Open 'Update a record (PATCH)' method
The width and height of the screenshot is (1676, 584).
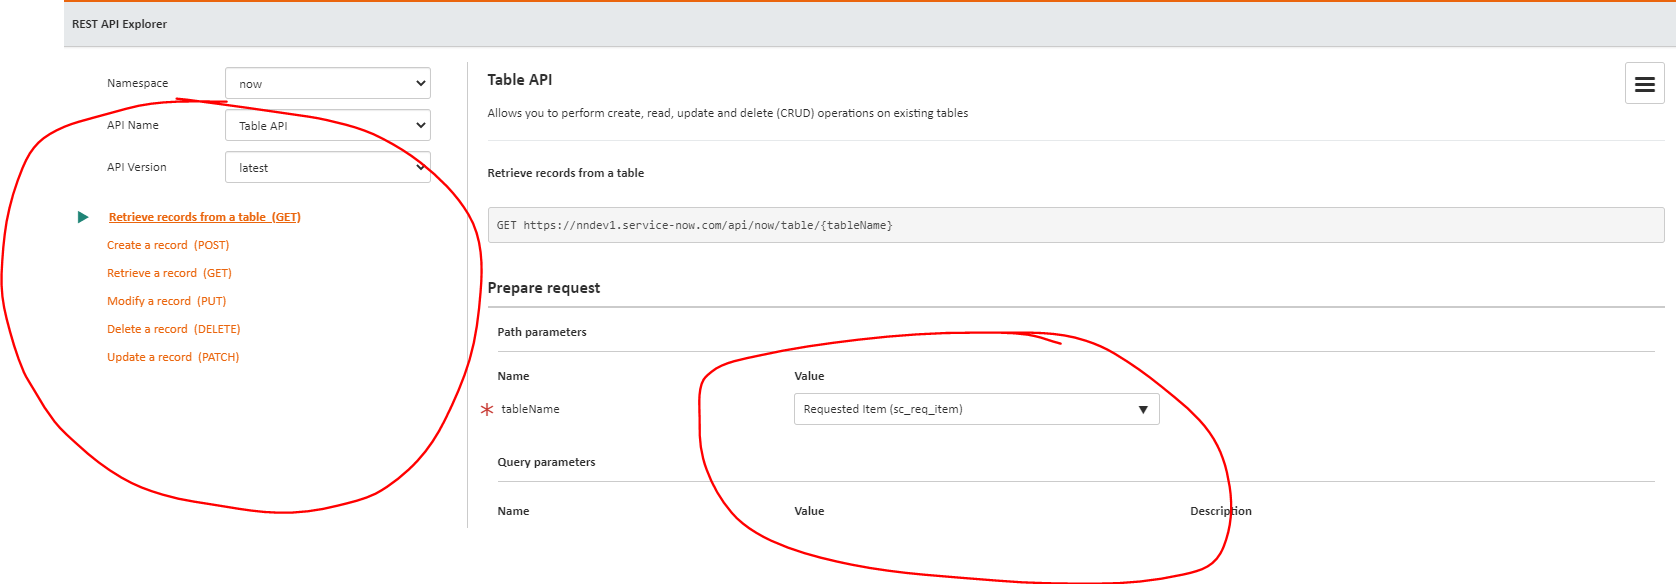tap(173, 357)
